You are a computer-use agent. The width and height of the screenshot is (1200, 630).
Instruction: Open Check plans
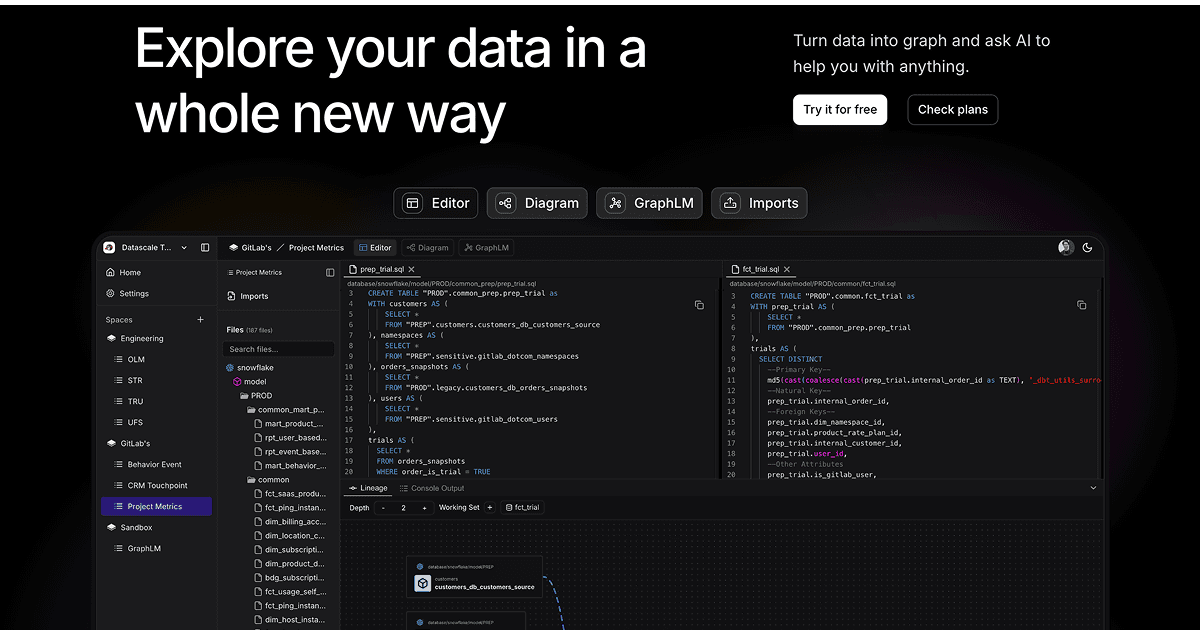(x=952, y=109)
